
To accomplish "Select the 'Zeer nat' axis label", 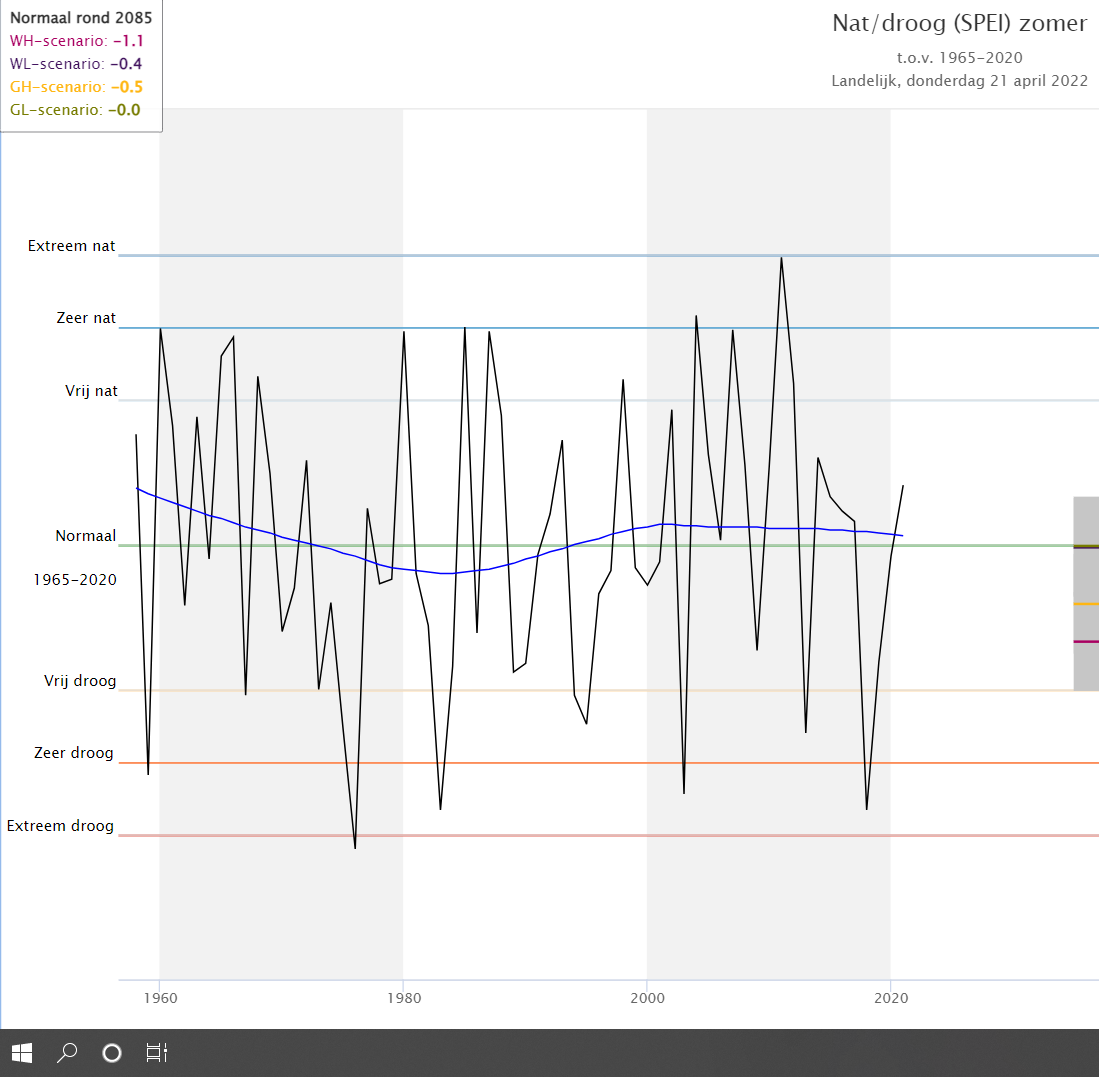I will tap(86, 318).
